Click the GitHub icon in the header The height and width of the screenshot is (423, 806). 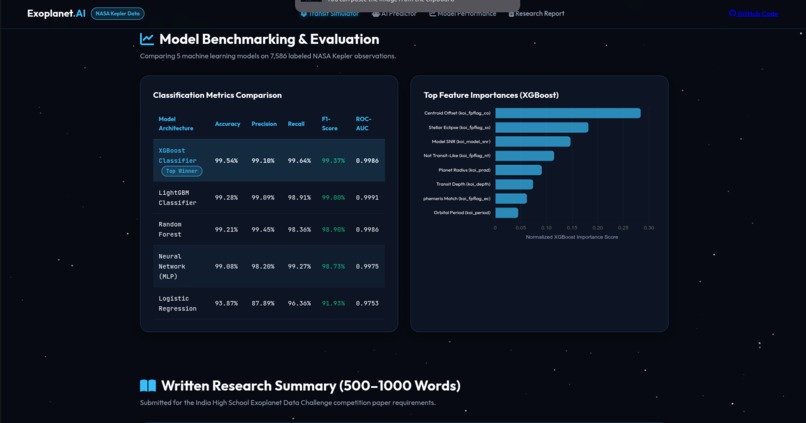tap(732, 13)
